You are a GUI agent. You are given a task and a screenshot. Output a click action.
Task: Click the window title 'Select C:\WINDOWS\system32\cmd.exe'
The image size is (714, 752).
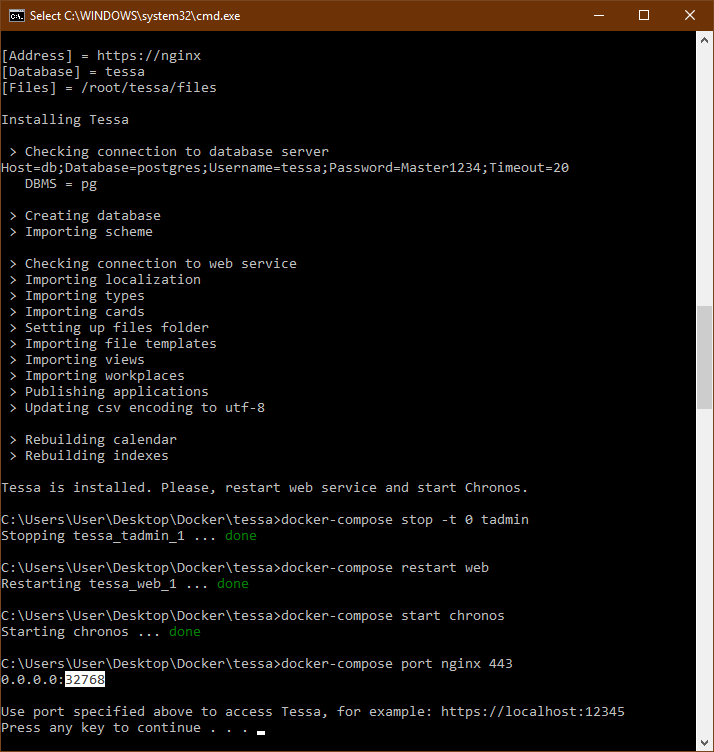pyautogui.click(x=135, y=16)
